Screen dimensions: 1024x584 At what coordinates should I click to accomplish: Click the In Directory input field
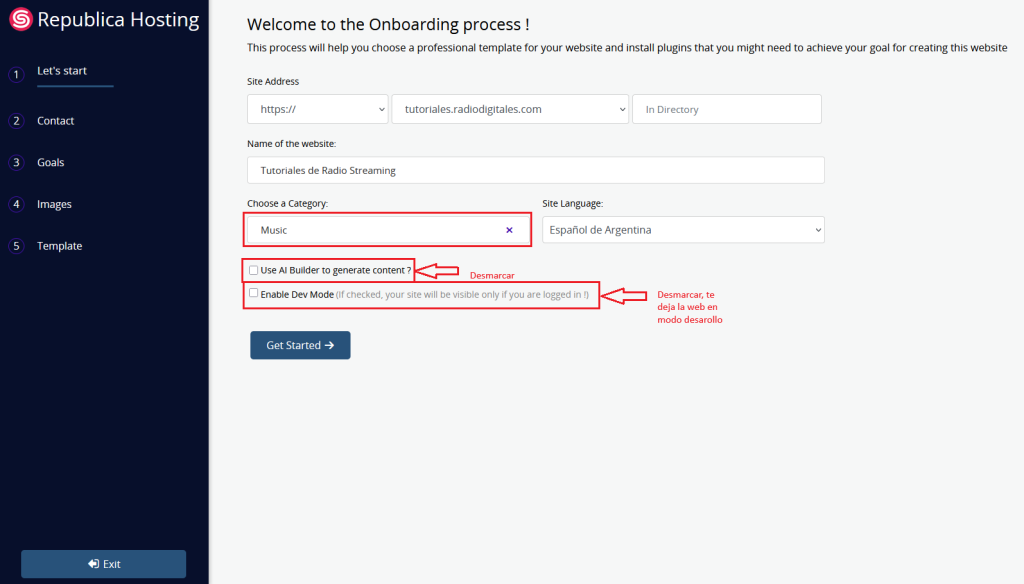[726, 110]
